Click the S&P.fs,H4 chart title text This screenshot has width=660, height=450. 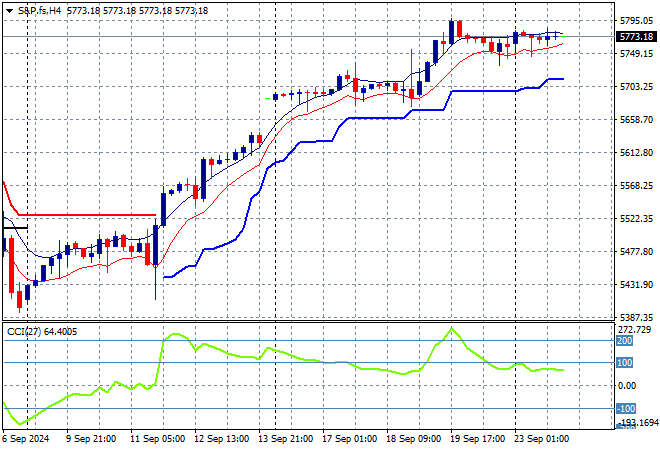pos(44,9)
